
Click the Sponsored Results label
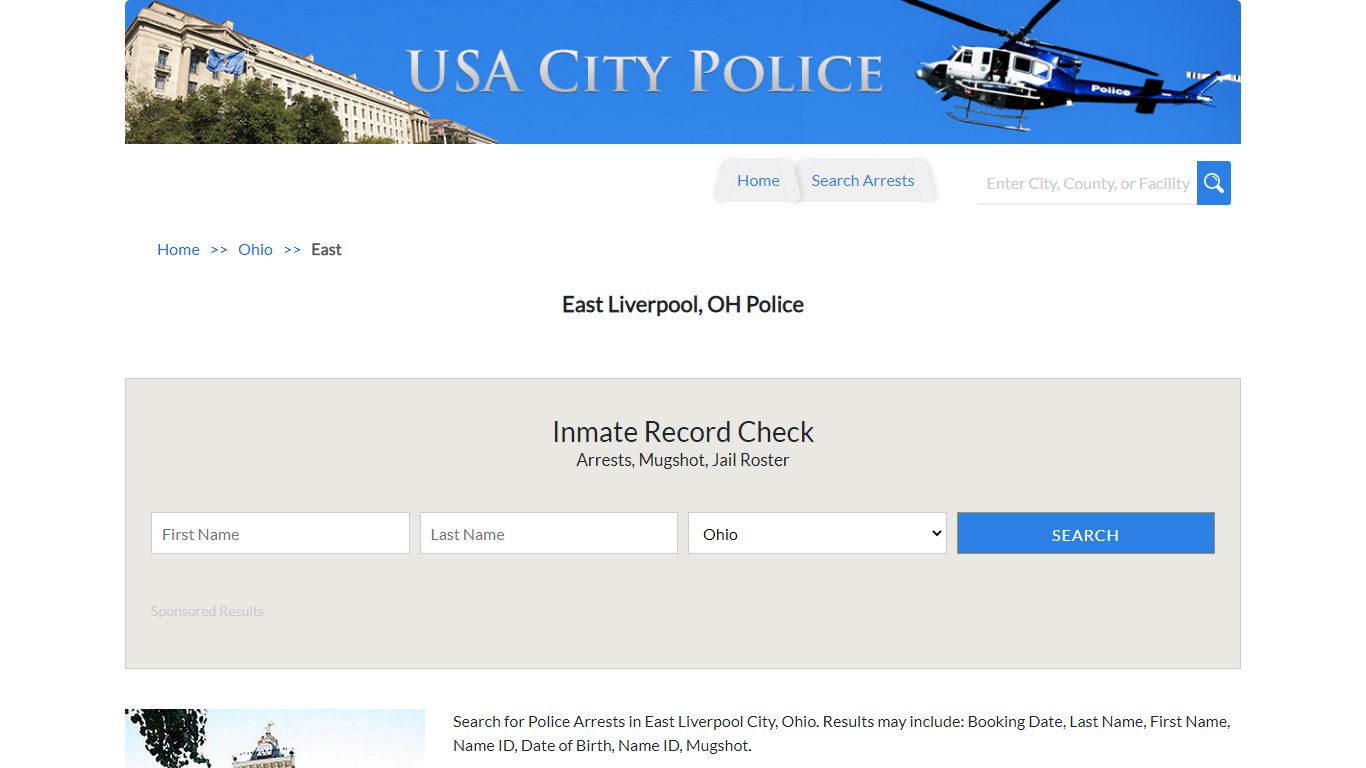[x=207, y=611]
